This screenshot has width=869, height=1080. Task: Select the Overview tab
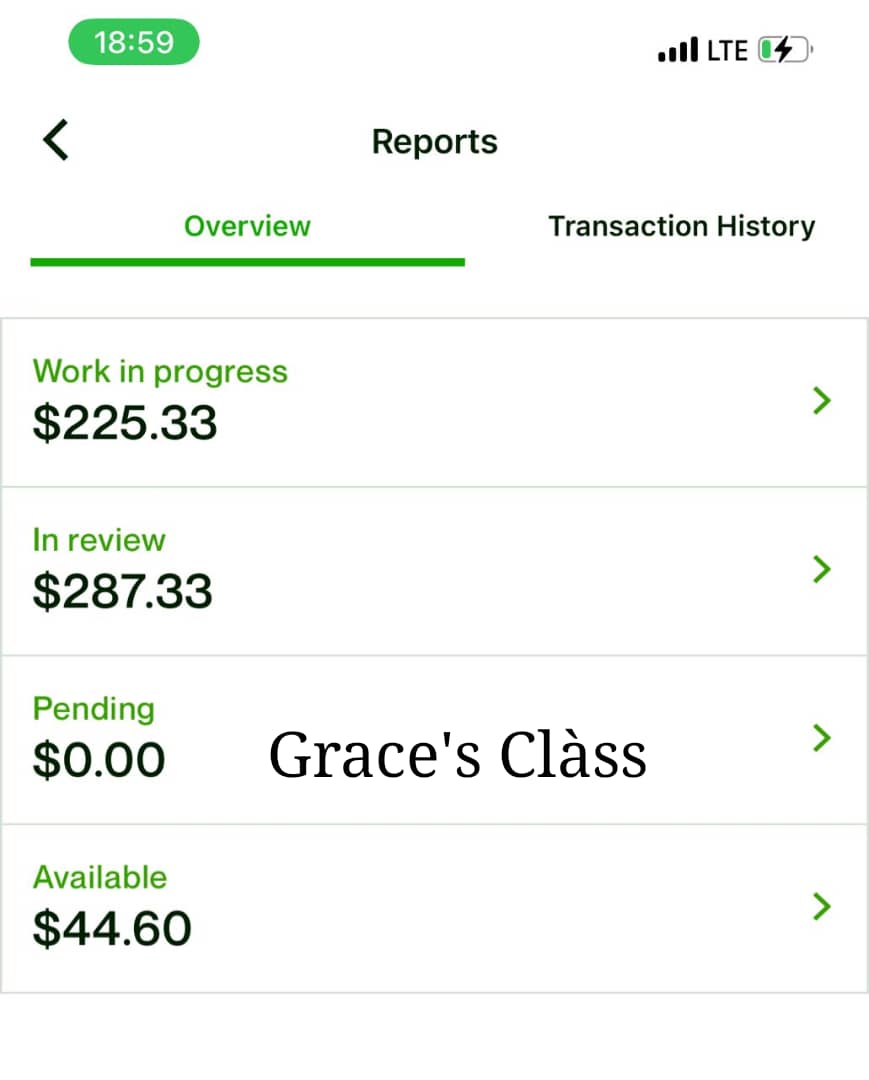coord(247,227)
